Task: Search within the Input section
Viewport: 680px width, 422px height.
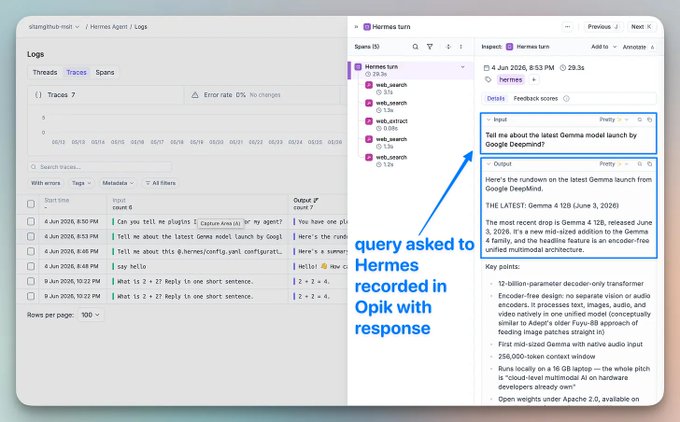Action: coord(640,120)
